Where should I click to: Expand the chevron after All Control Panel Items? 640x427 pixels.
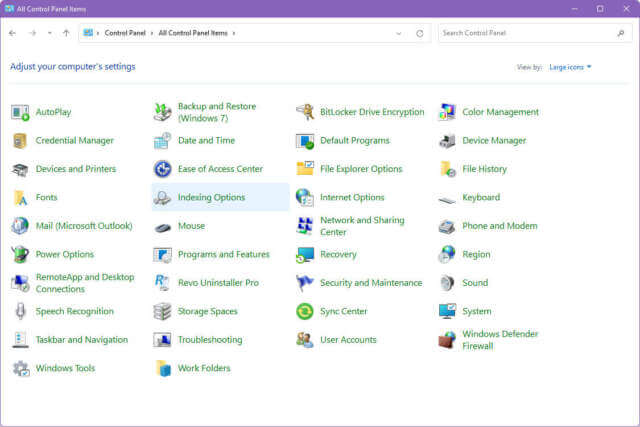coord(234,33)
